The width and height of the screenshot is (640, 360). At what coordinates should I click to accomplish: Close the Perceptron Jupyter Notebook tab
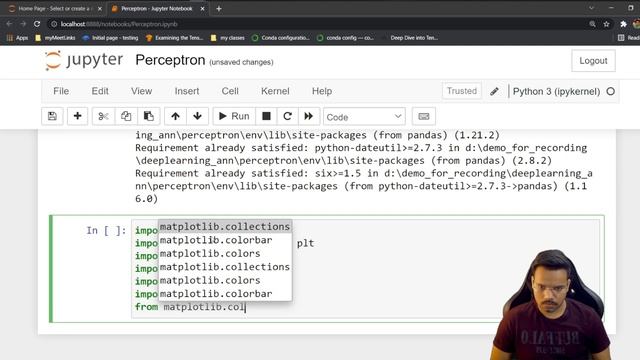202,8
